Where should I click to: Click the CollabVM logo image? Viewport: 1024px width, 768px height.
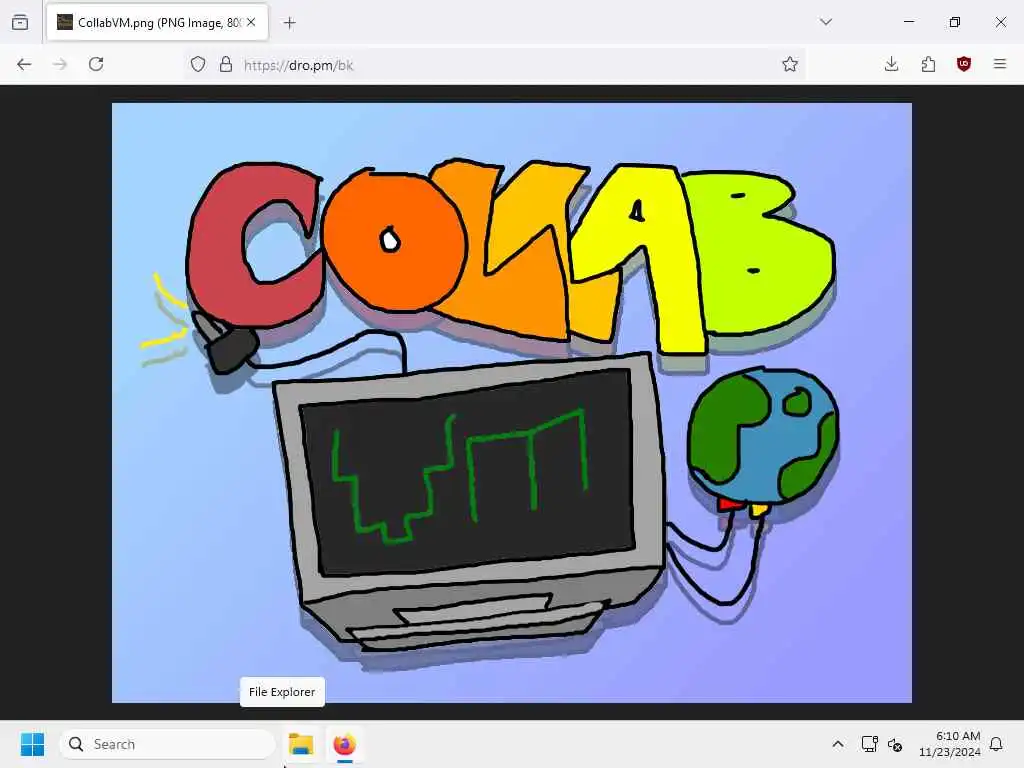[x=512, y=402]
